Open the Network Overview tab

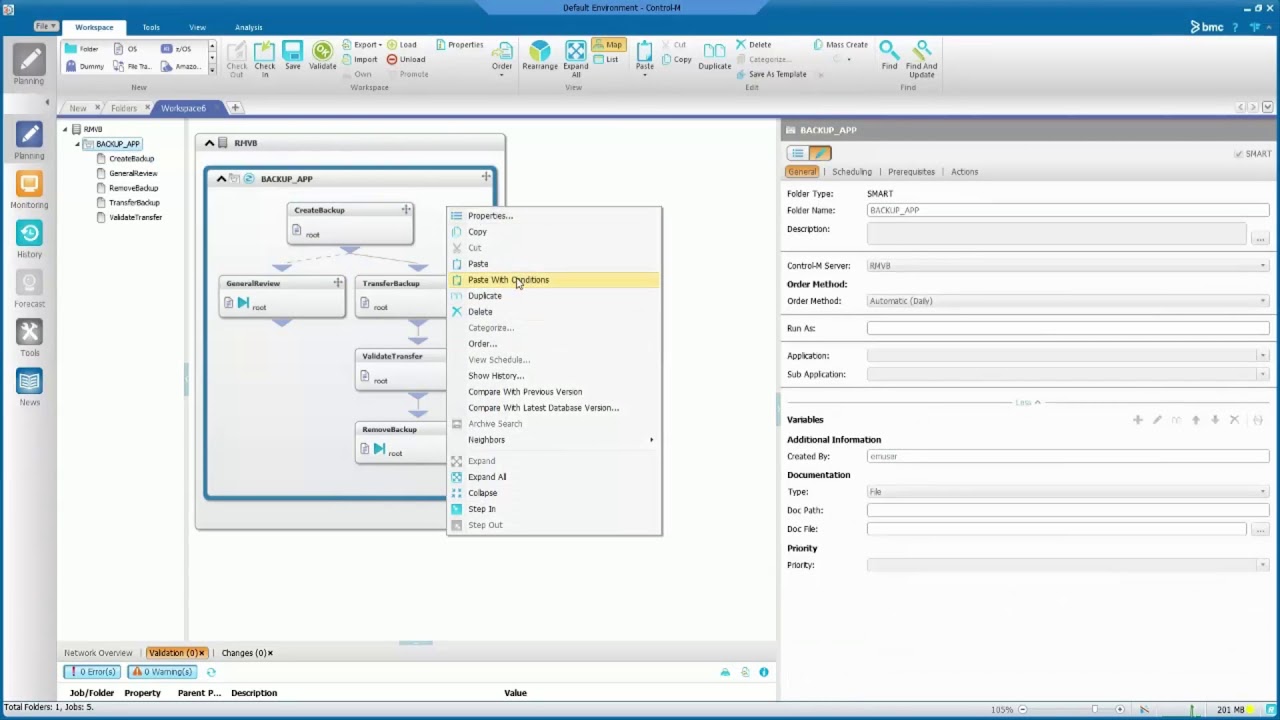coord(98,653)
